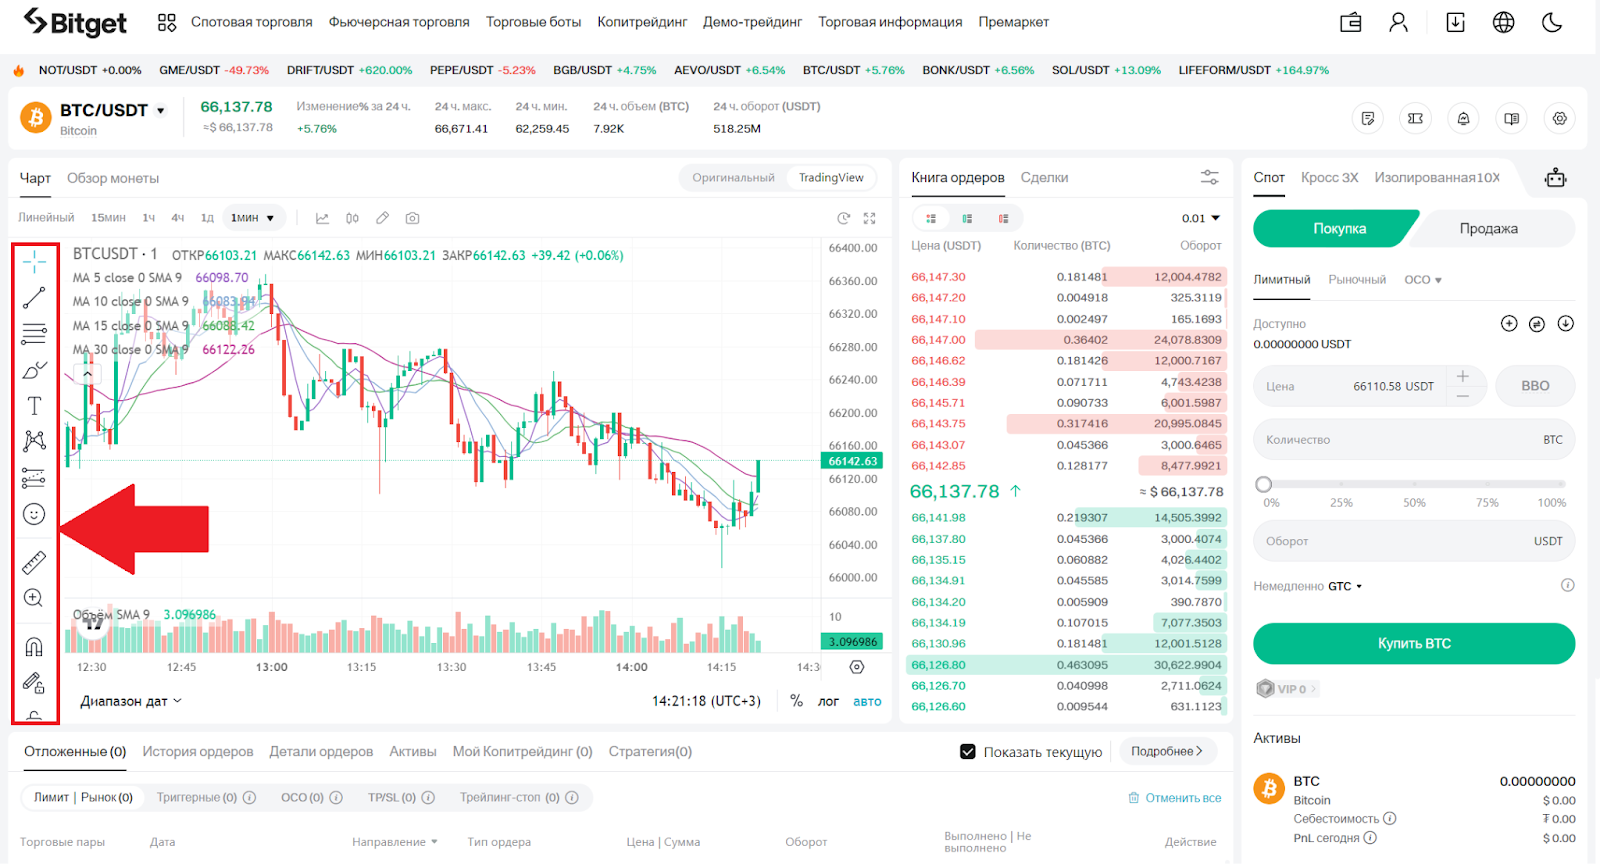The image size is (1600, 864).
Task: Open the 1мин timeframe dropdown
Action: coord(253,218)
